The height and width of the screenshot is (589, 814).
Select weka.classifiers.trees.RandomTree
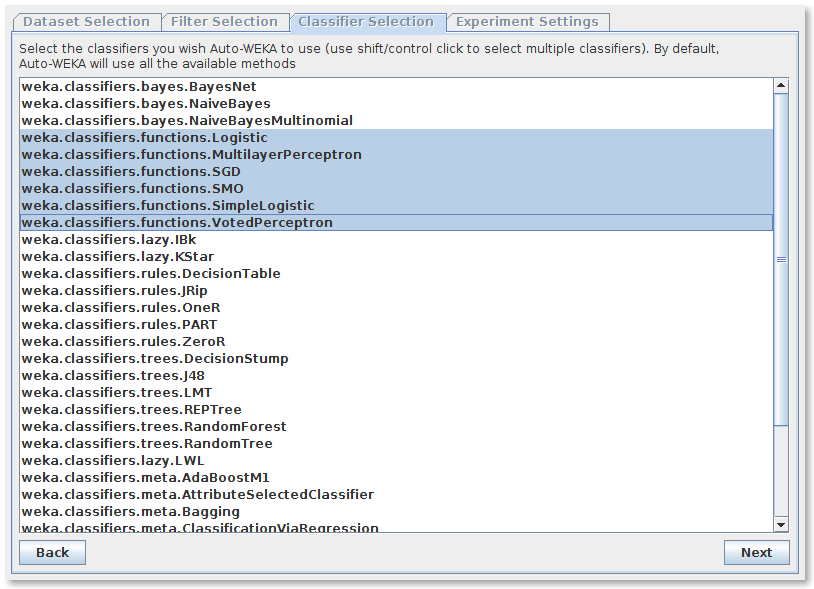coord(397,444)
